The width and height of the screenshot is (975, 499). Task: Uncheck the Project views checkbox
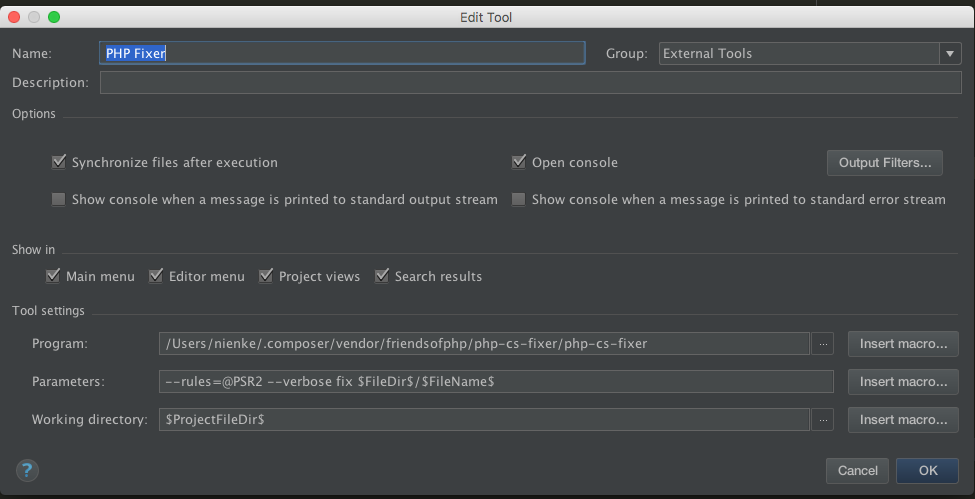click(x=266, y=276)
